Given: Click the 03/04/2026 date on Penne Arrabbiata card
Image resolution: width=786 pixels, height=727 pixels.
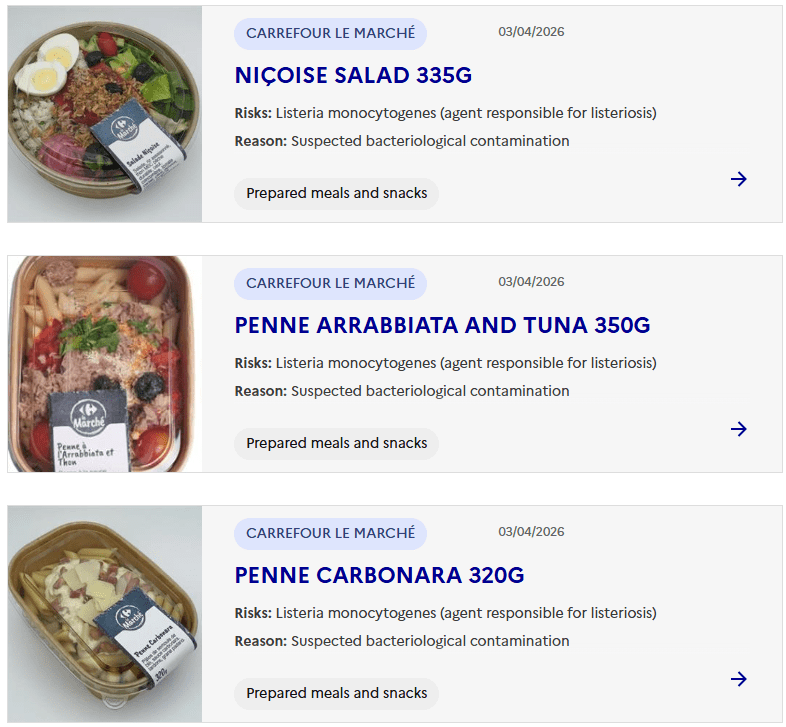Looking at the screenshot, I should click(531, 282).
